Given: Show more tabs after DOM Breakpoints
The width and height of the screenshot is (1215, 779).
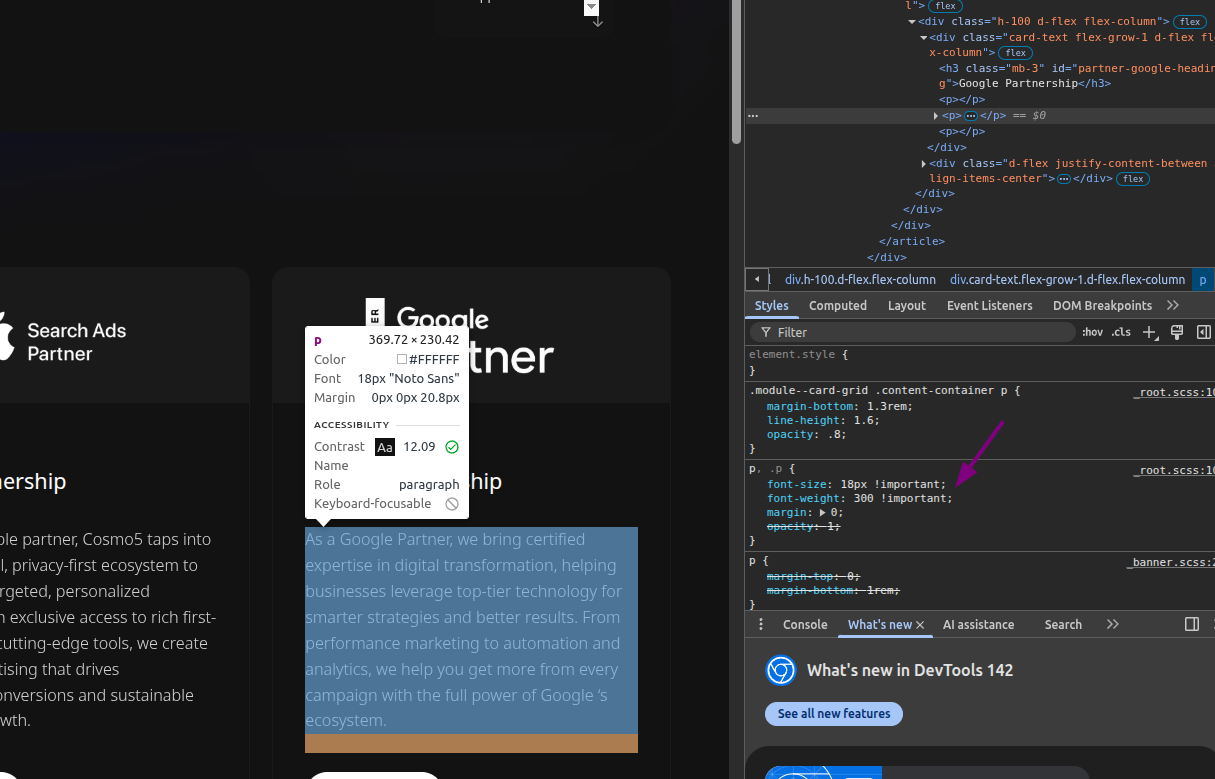Looking at the screenshot, I should click(1173, 305).
